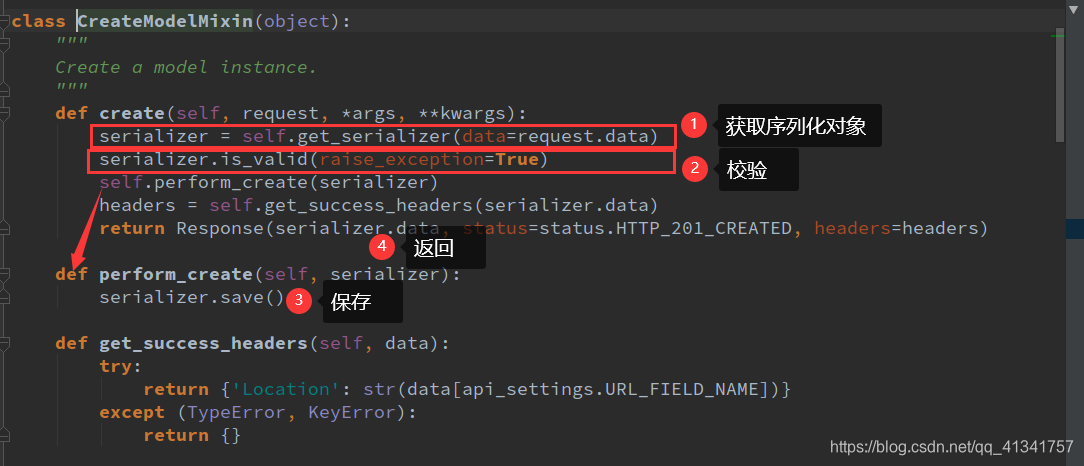
Task: Click the 'get_serializer' method call
Action: 375,136
